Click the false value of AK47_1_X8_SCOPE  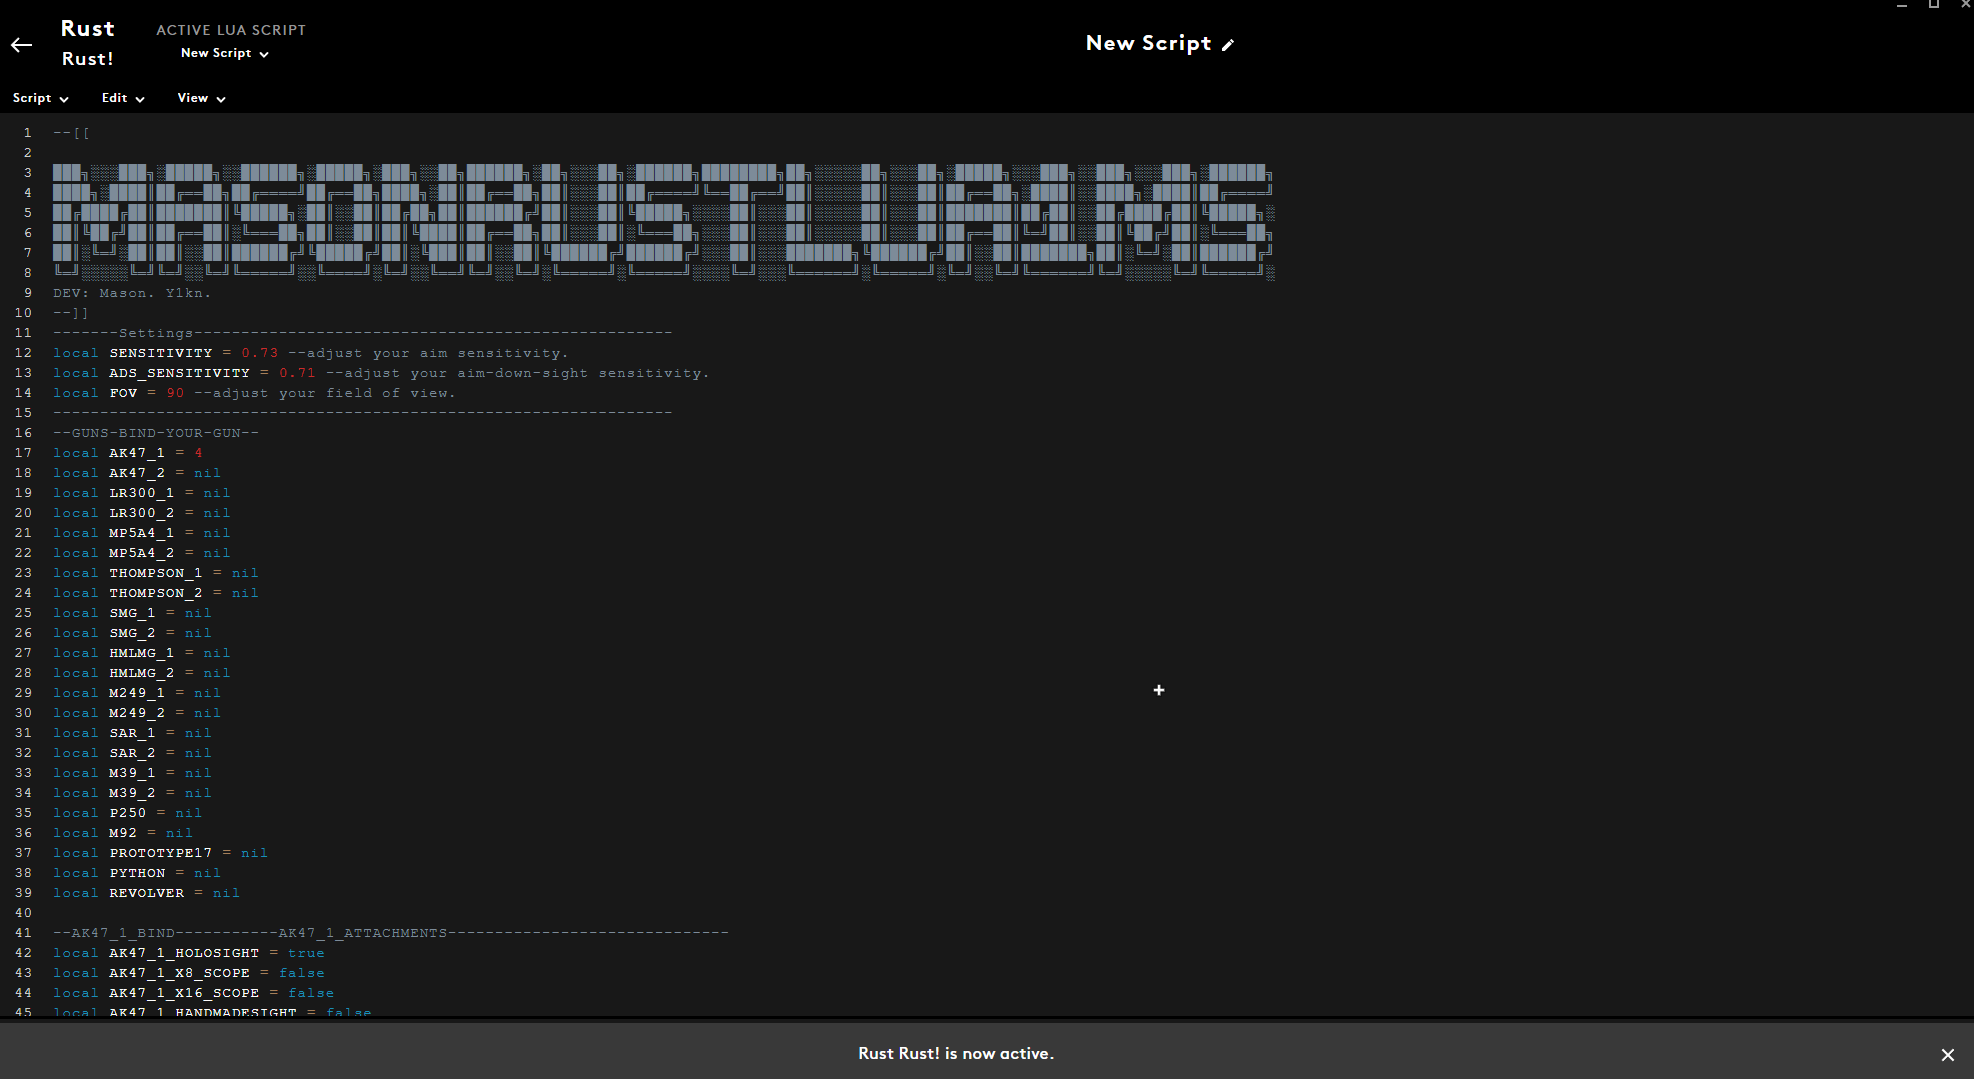point(302,972)
